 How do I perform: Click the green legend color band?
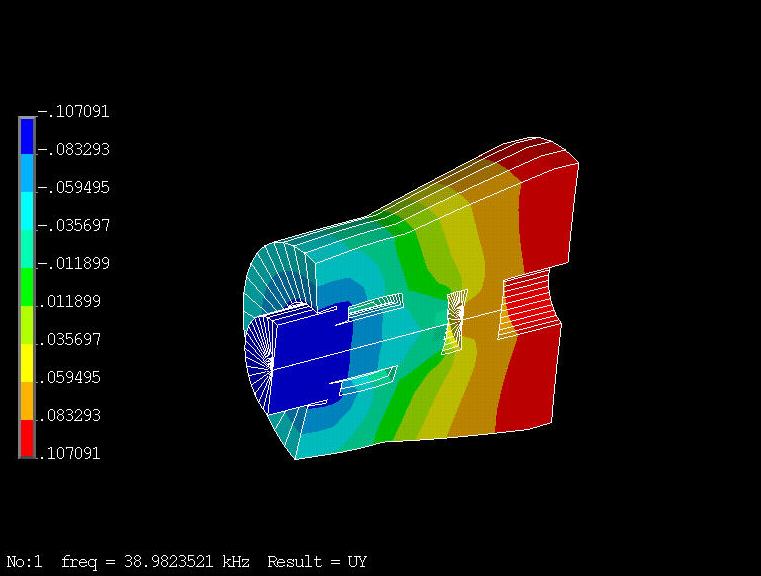[27, 287]
